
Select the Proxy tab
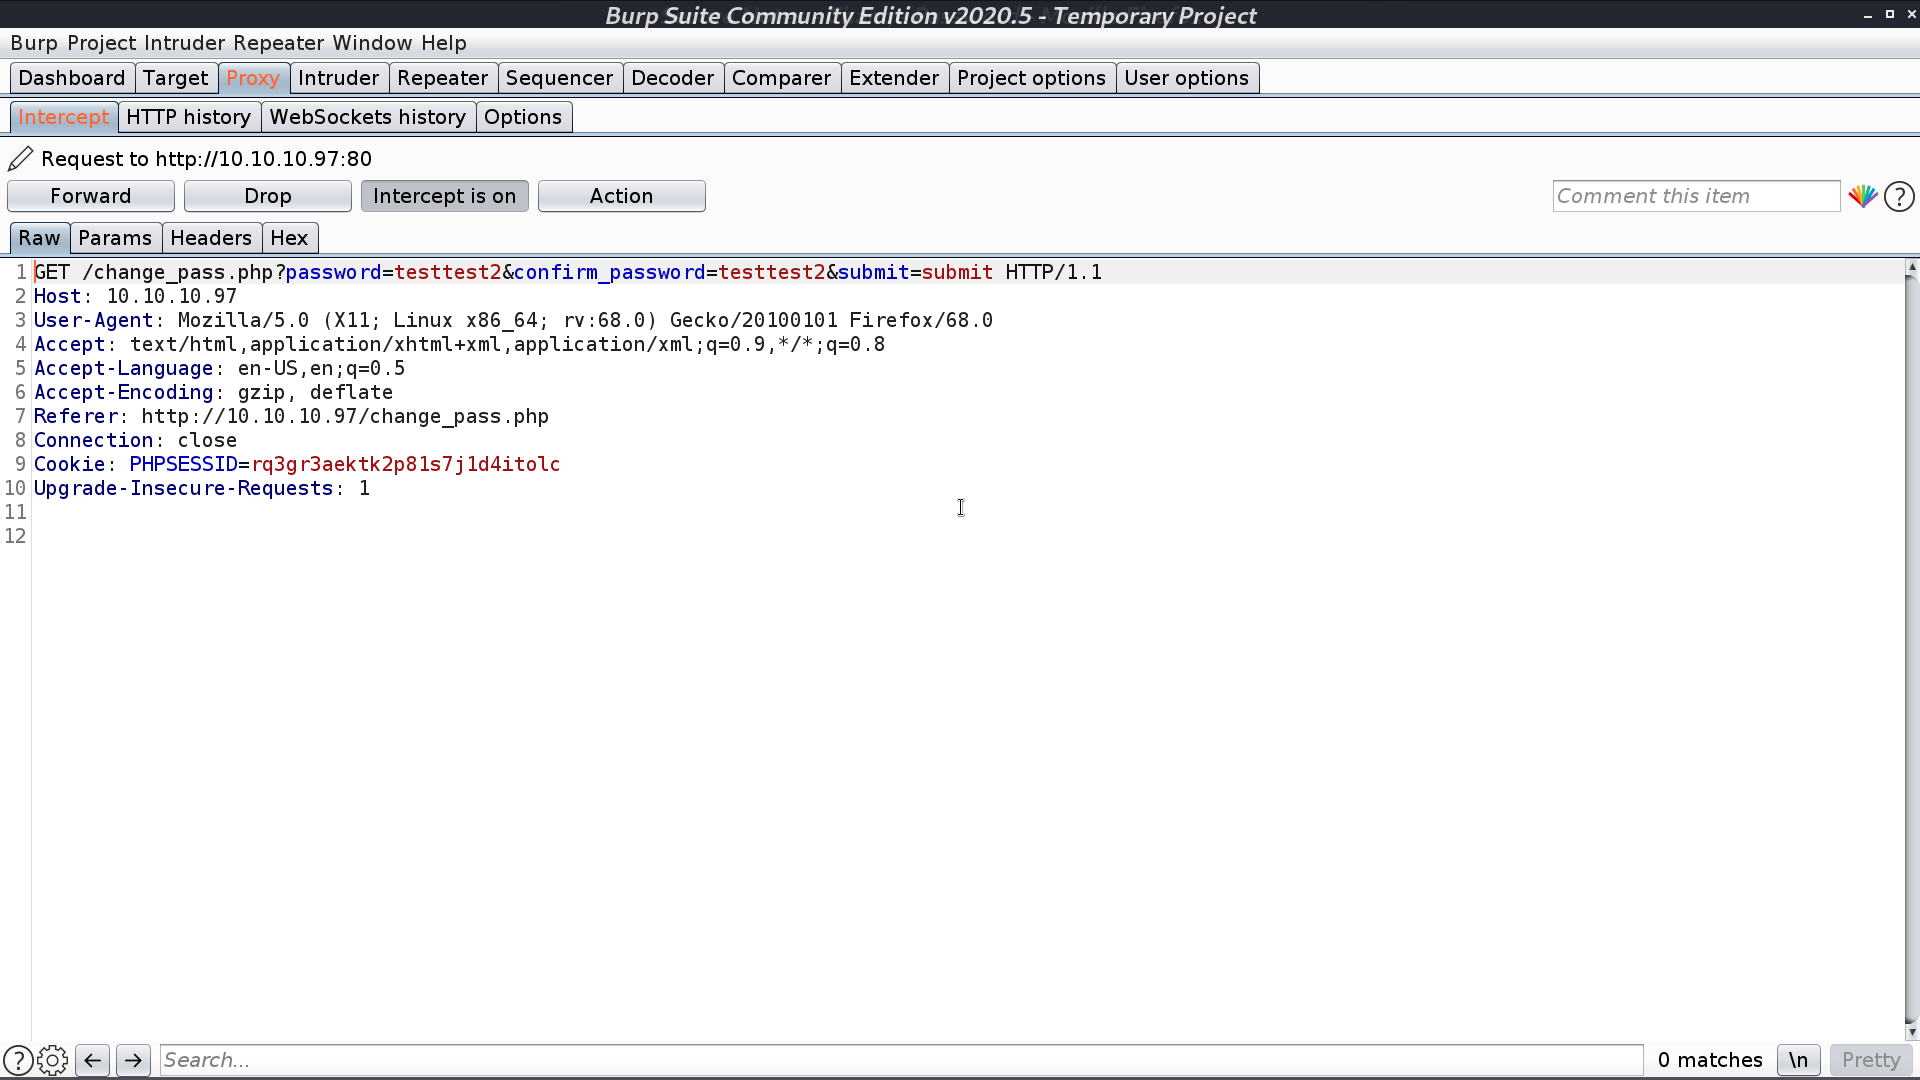point(253,78)
